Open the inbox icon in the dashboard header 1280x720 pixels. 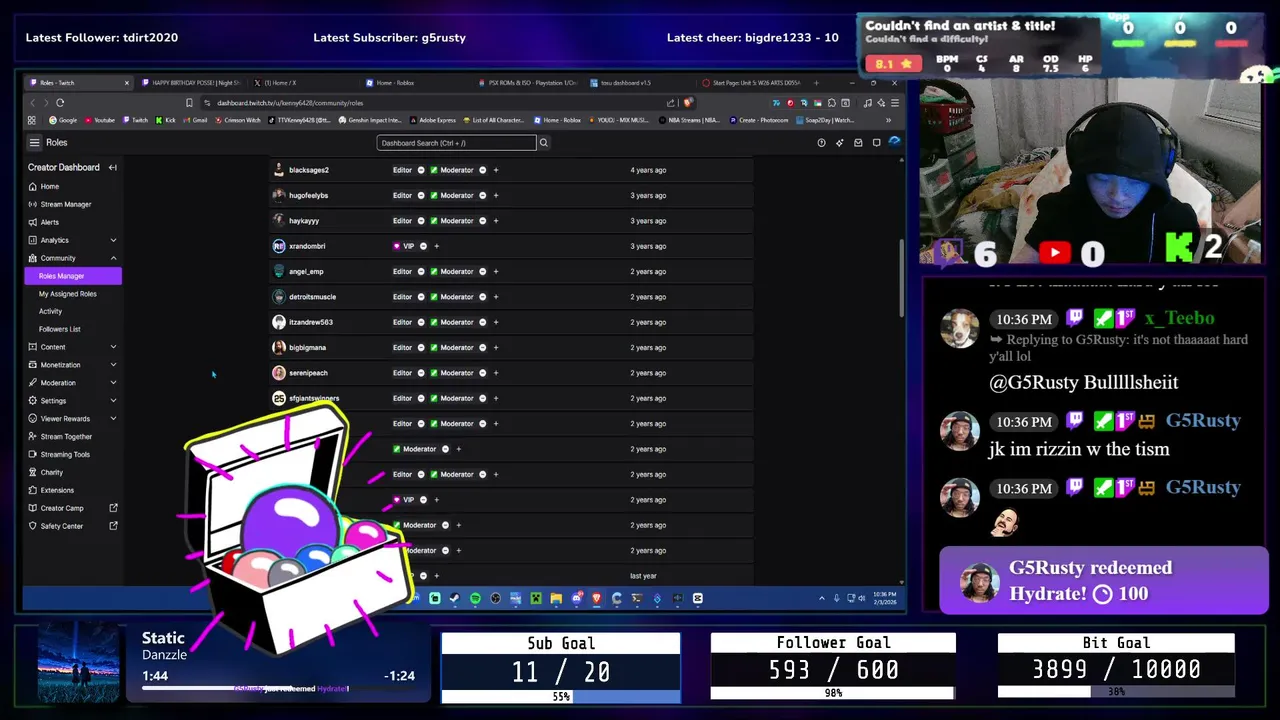[x=858, y=143]
